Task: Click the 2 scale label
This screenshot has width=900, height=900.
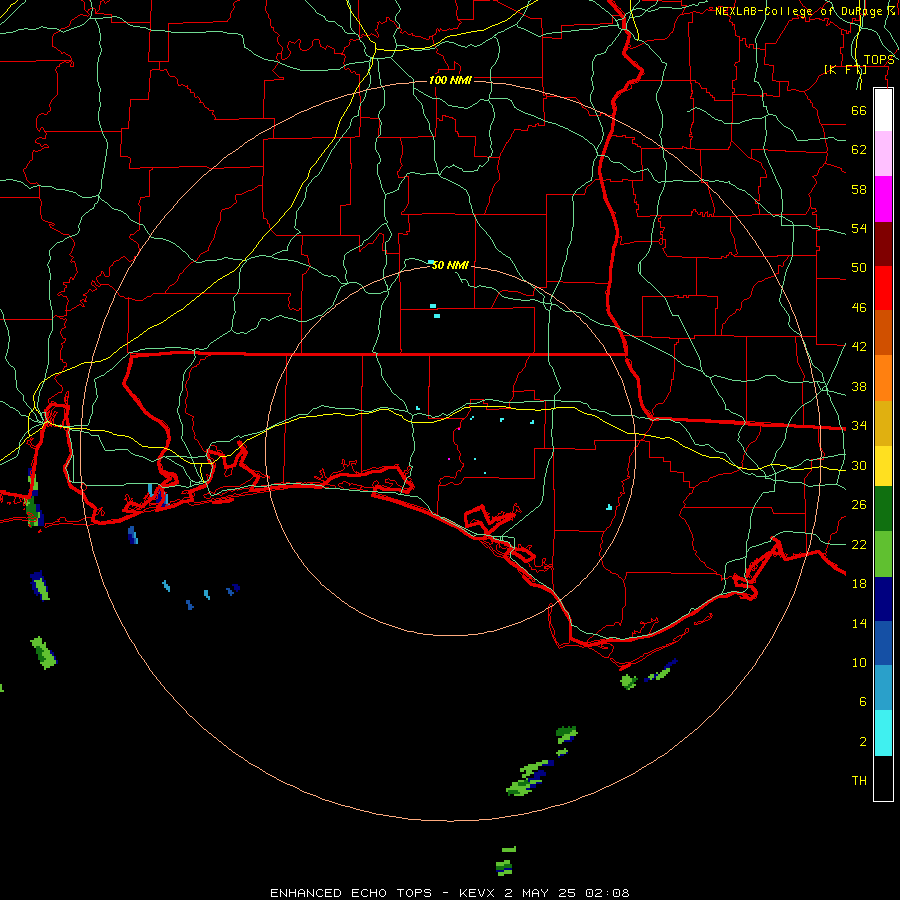Action: (x=863, y=741)
